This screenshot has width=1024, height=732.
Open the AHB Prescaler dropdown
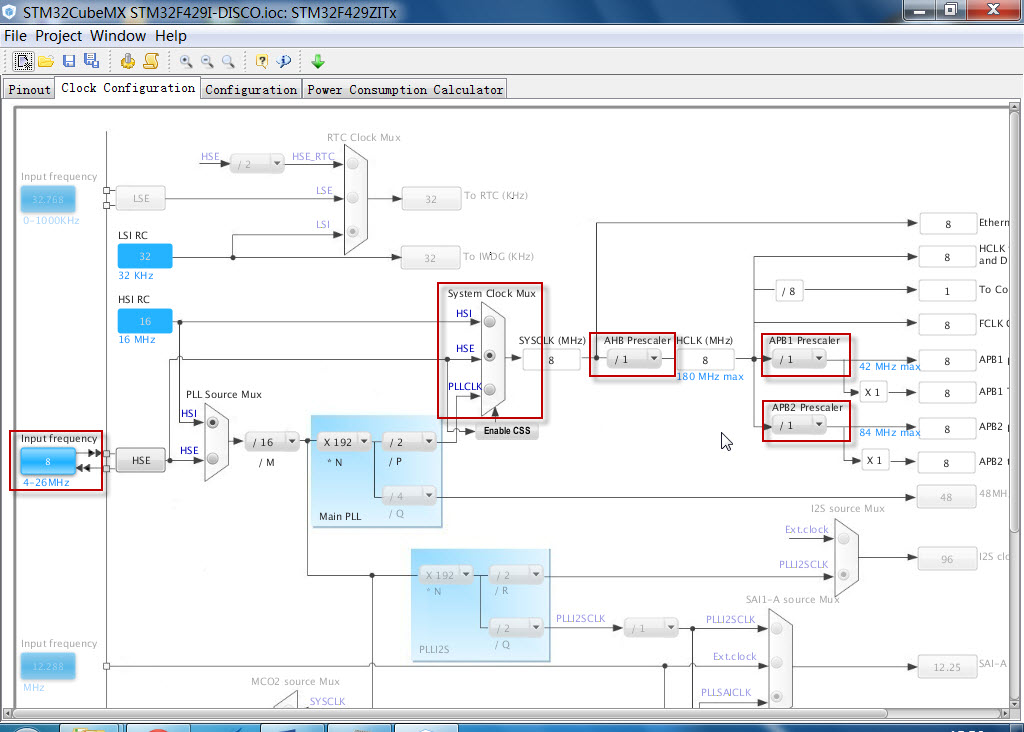(x=633, y=358)
